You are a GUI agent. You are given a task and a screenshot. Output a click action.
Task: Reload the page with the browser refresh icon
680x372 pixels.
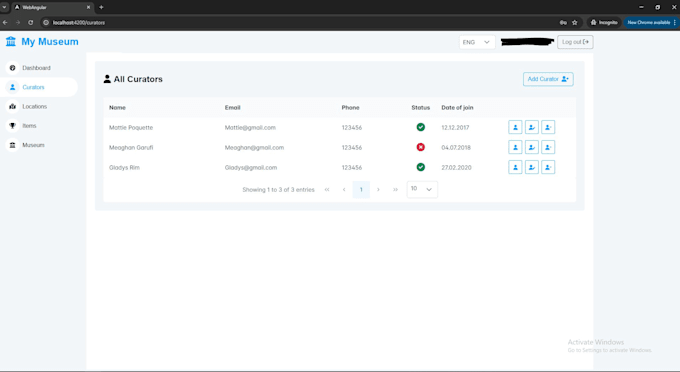[x=30, y=23]
